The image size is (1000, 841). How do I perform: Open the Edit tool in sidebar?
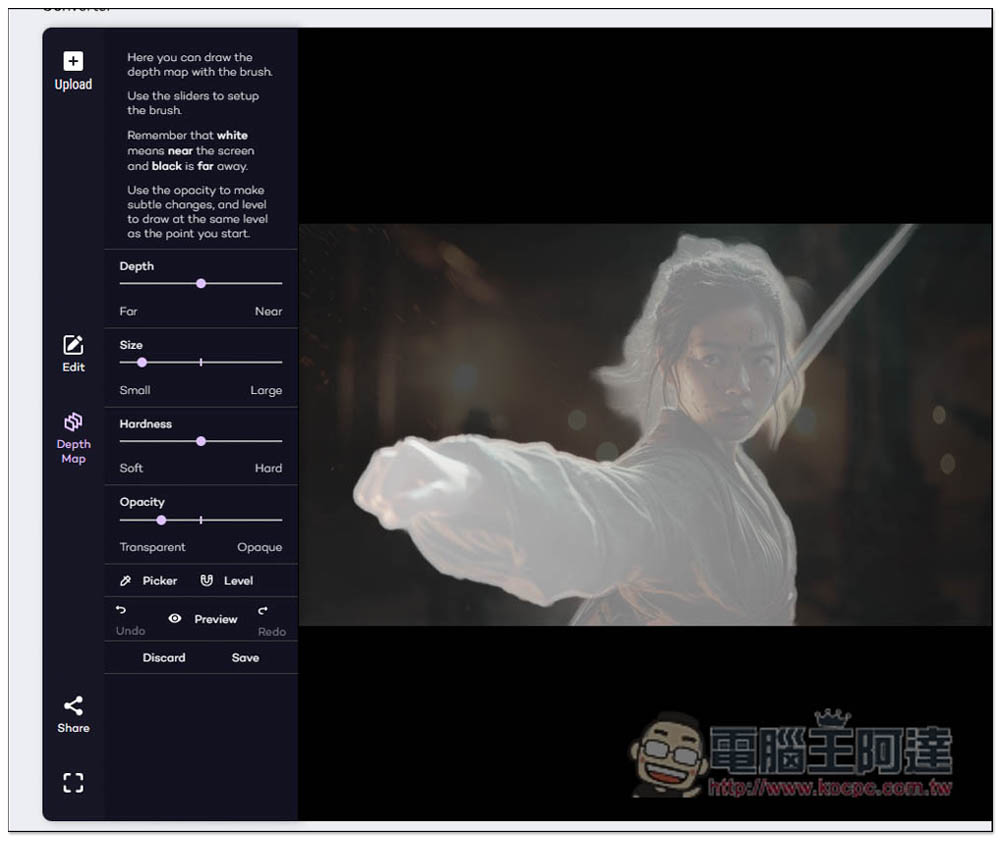[73, 345]
